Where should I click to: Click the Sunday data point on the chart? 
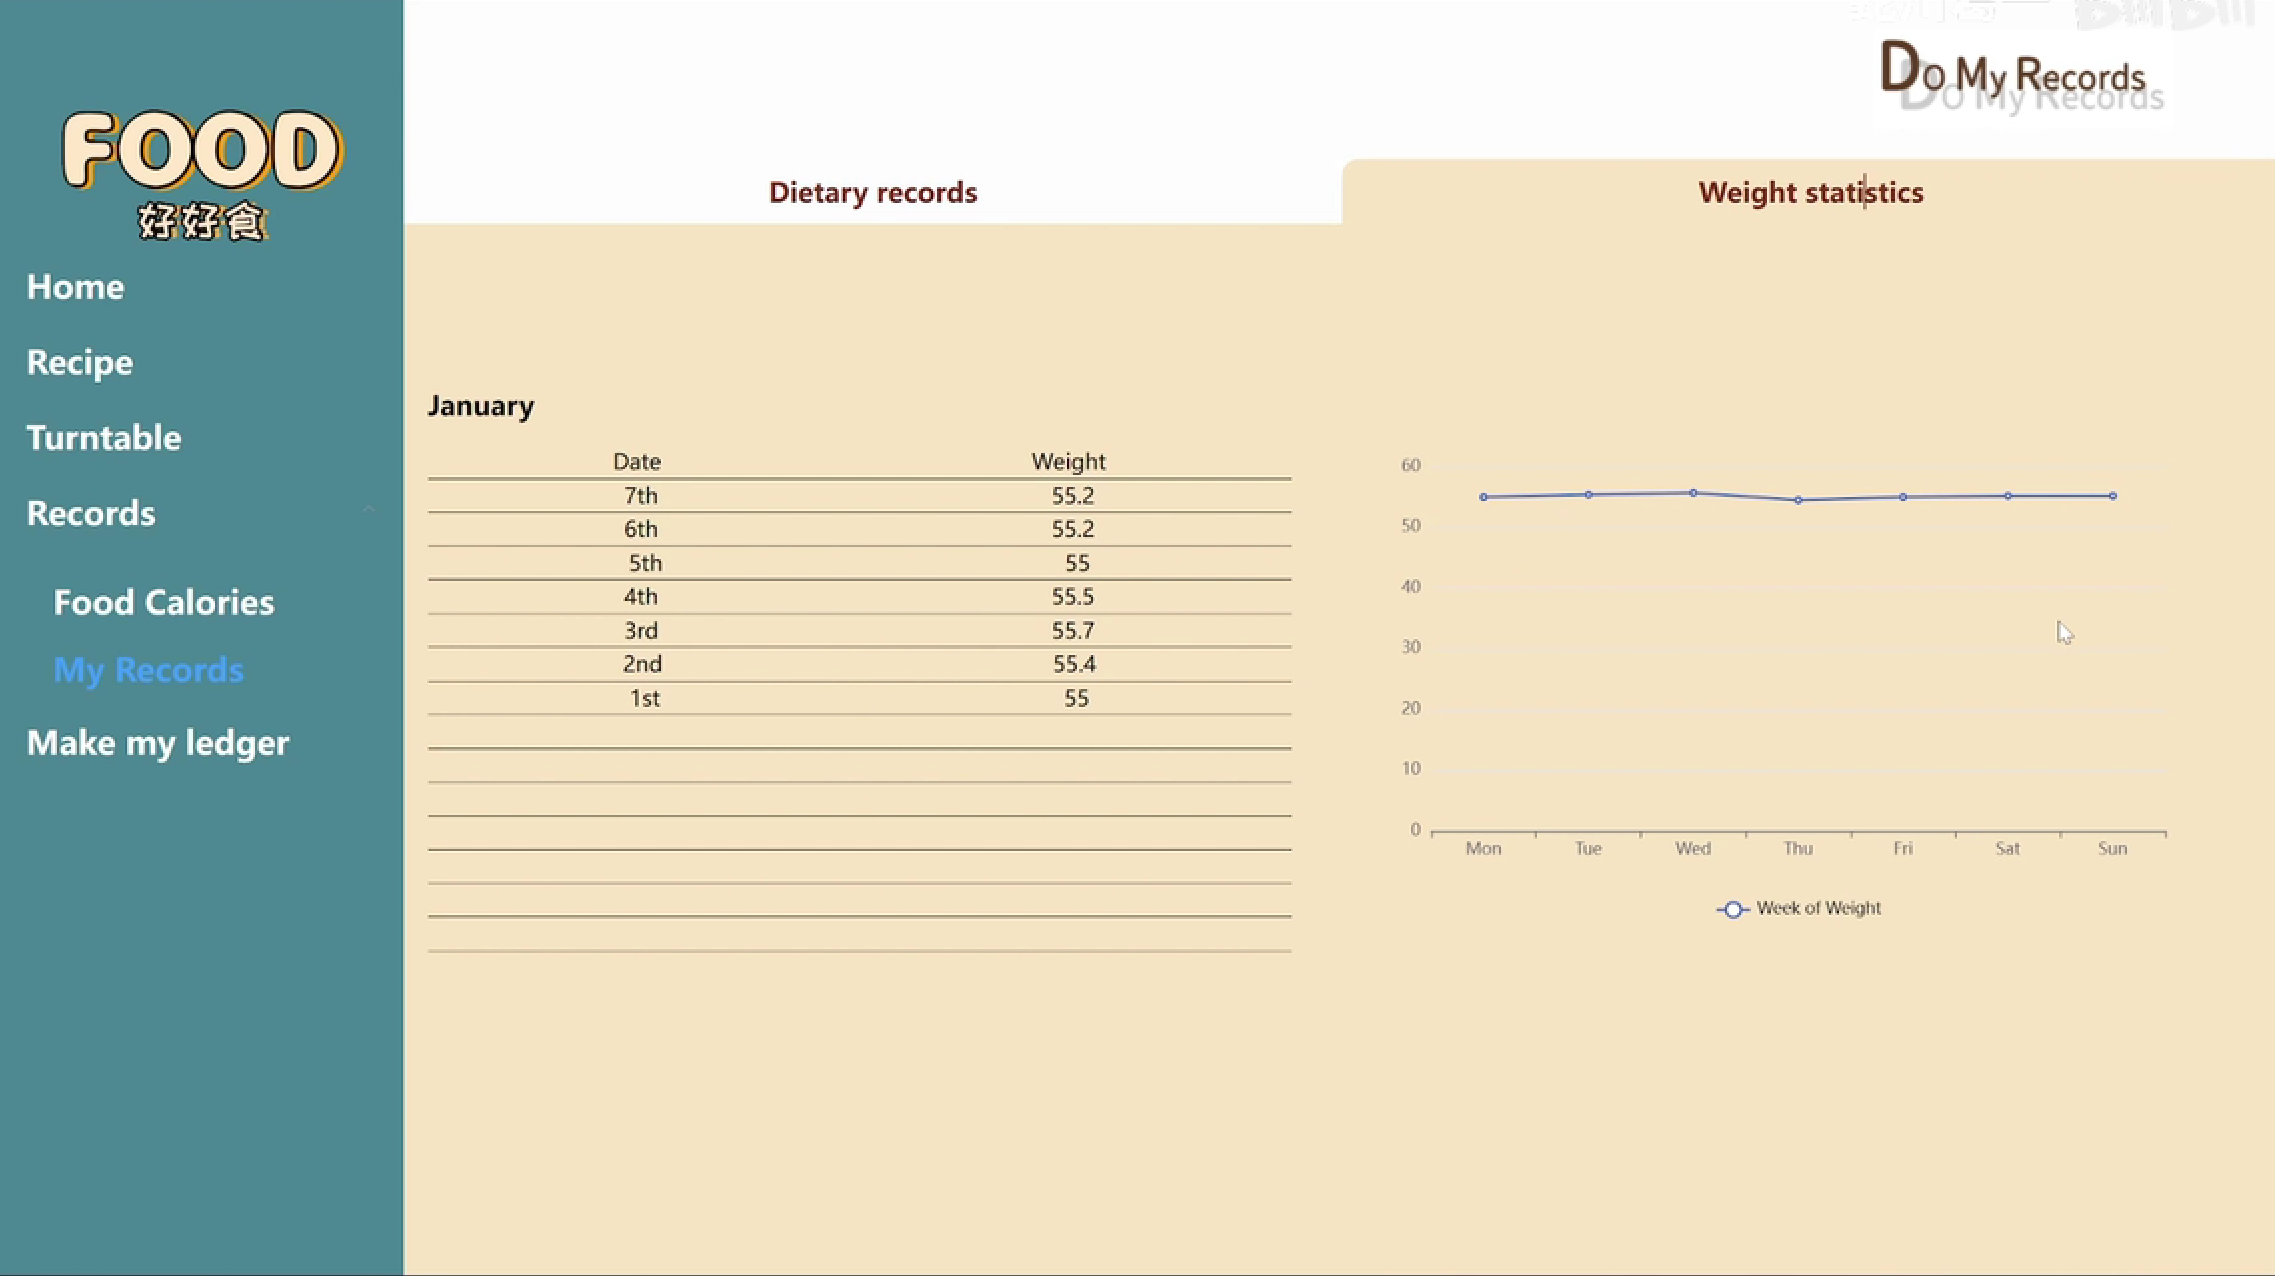pyautogui.click(x=2113, y=496)
